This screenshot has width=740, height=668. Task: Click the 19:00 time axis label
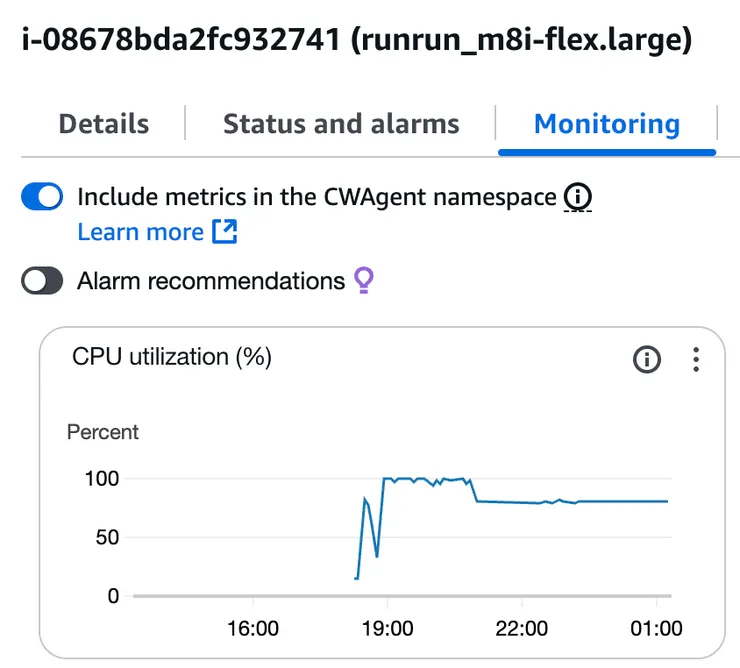[x=388, y=628]
